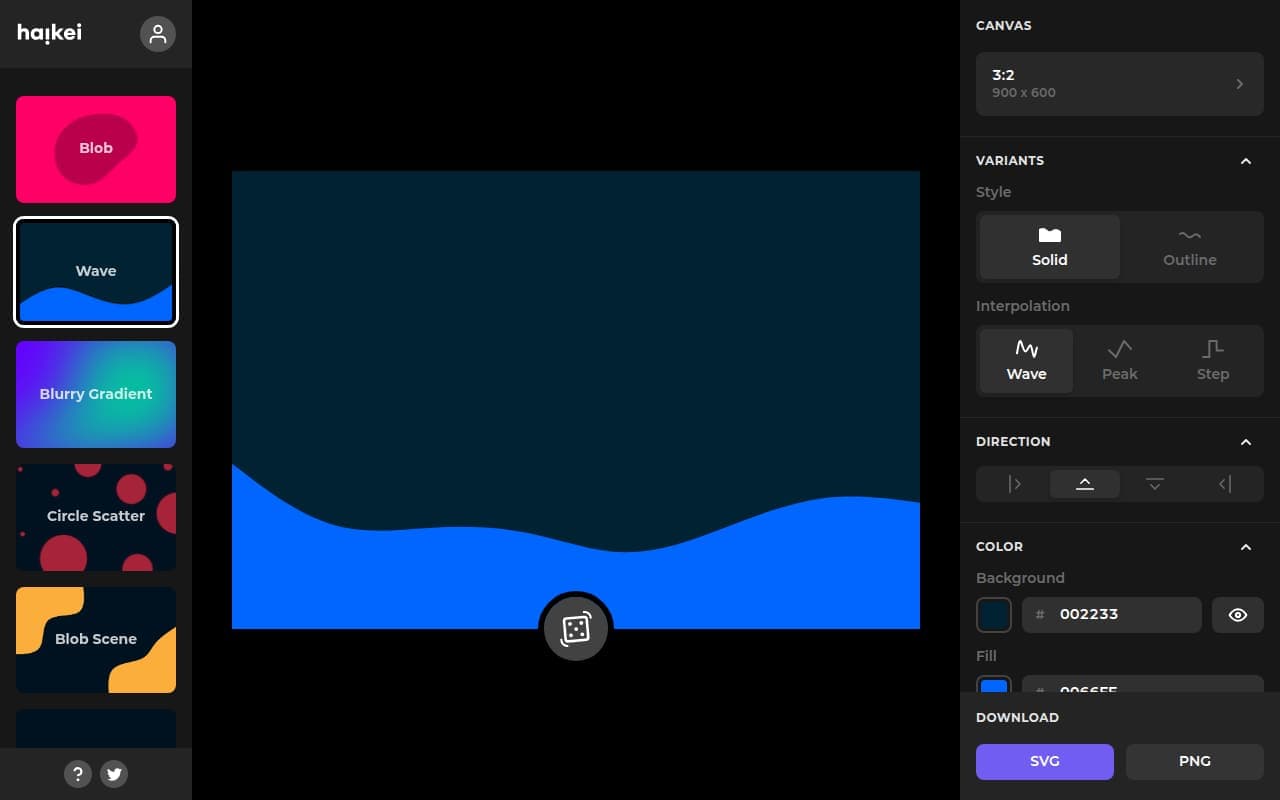Randomize the wave with the dice button
The image size is (1280, 800).
point(576,629)
